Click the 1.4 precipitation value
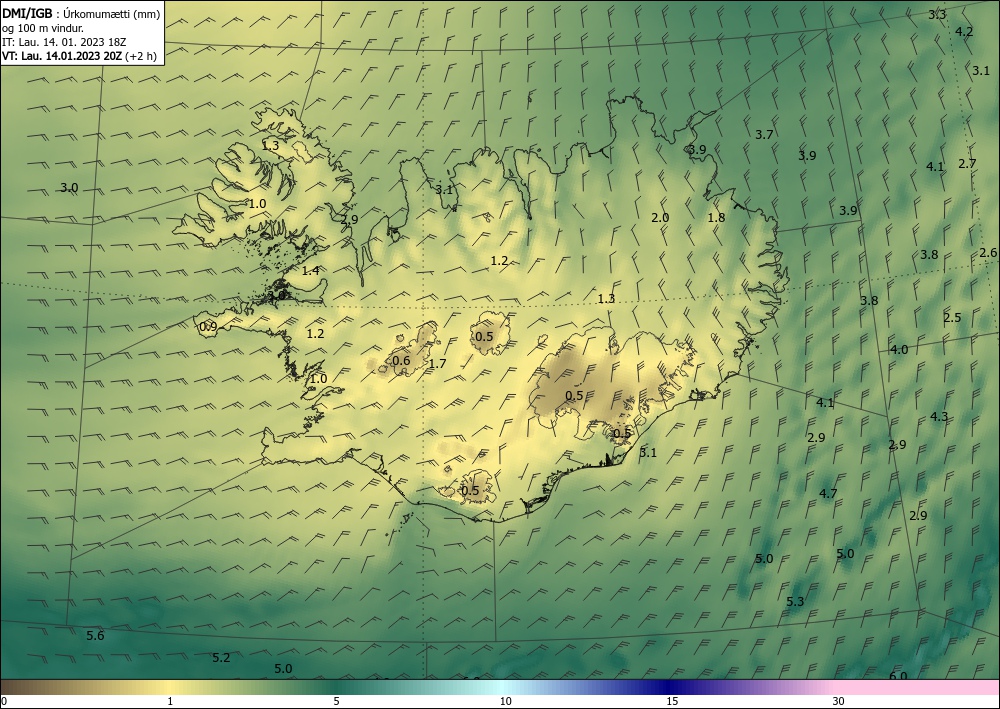Viewport: 1000px width, 709px height. coord(311,271)
